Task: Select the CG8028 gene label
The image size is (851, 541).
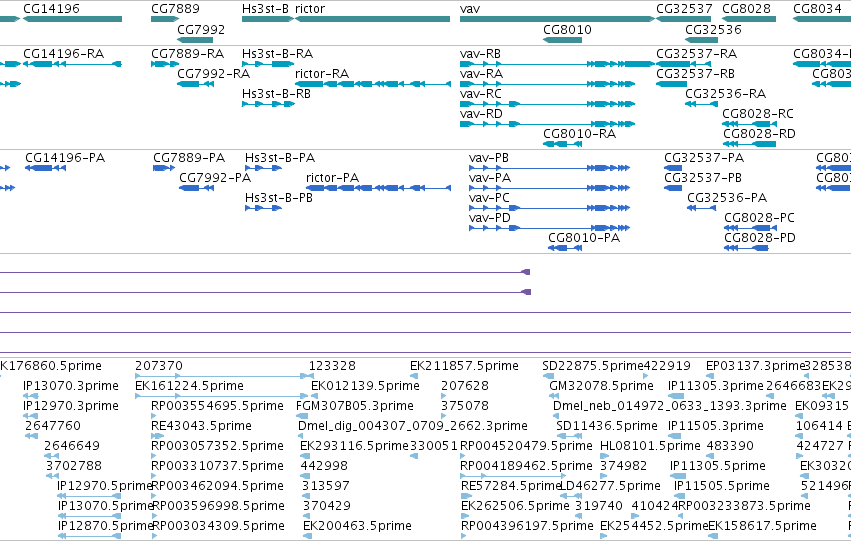Action: [746, 9]
